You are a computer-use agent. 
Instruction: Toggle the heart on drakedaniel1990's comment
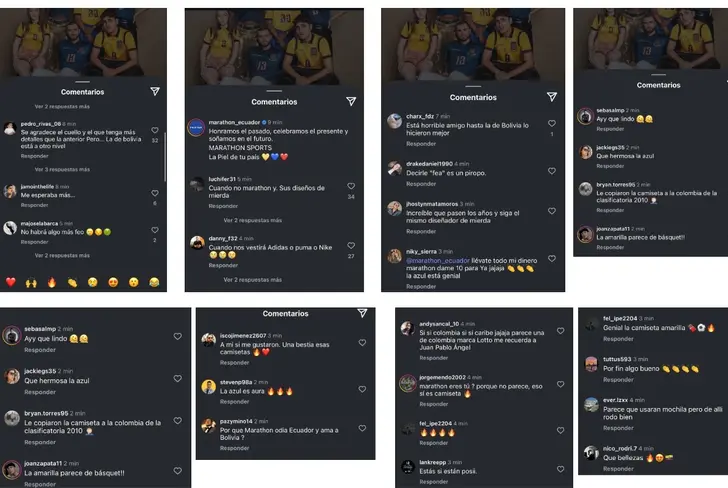pos(552,171)
